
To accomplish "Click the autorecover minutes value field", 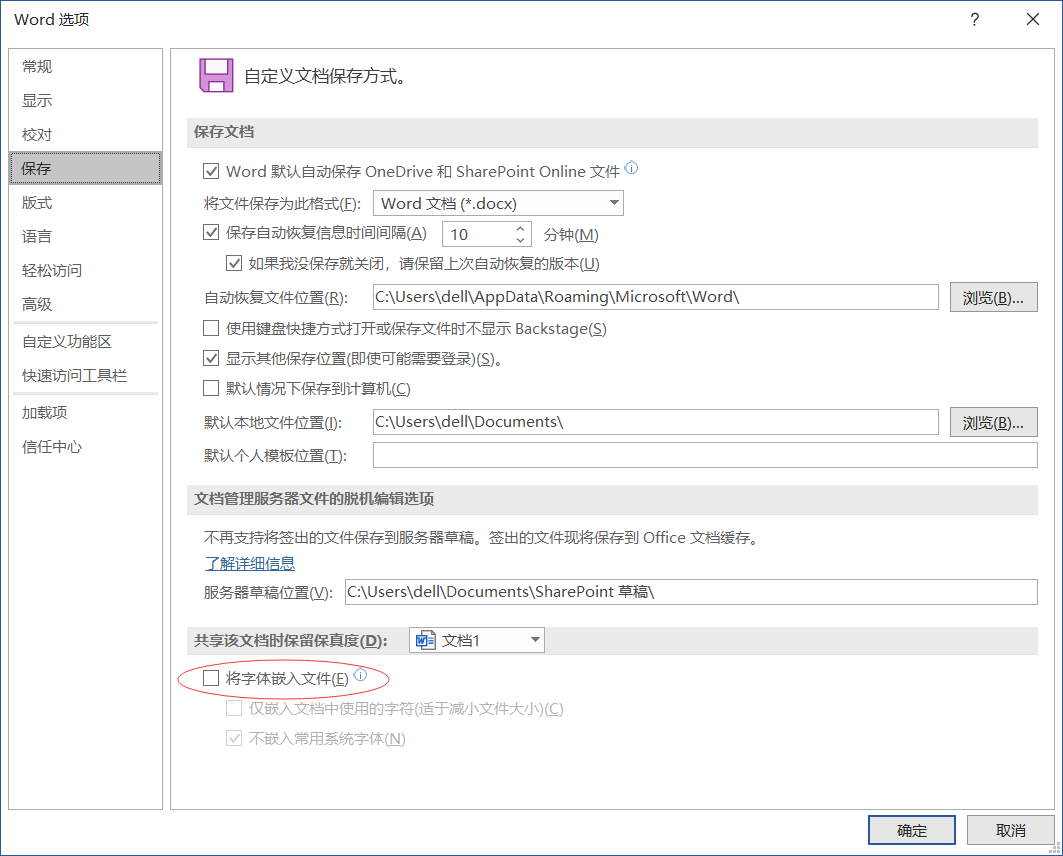I will [478, 235].
